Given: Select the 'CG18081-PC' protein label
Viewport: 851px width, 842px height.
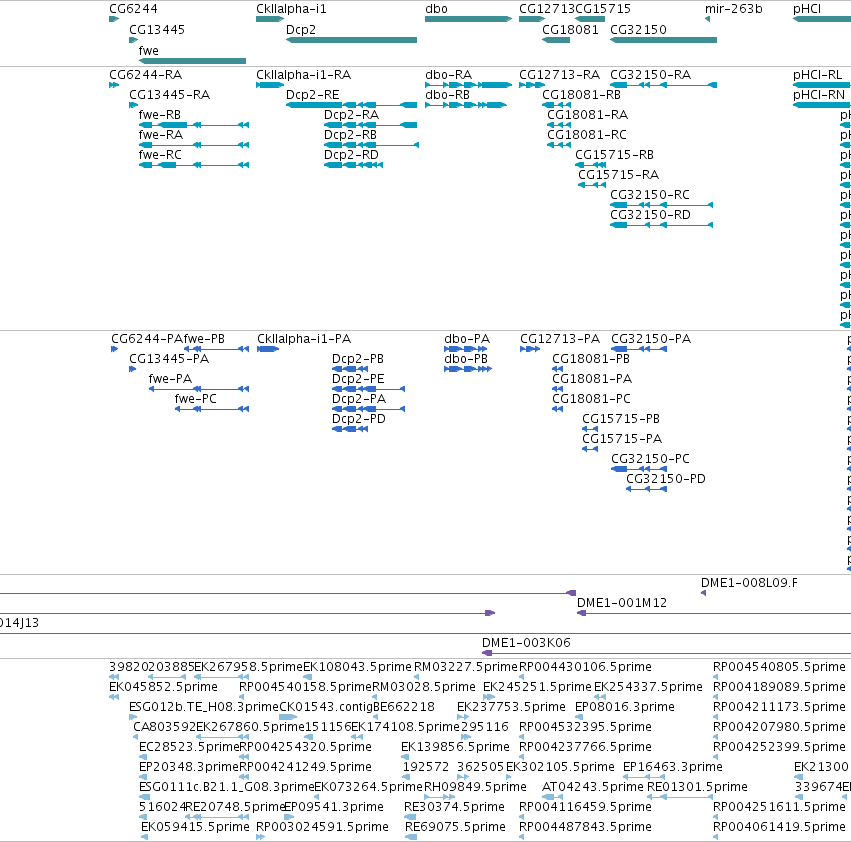Looking at the screenshot, I should click(x=592, y=400).
